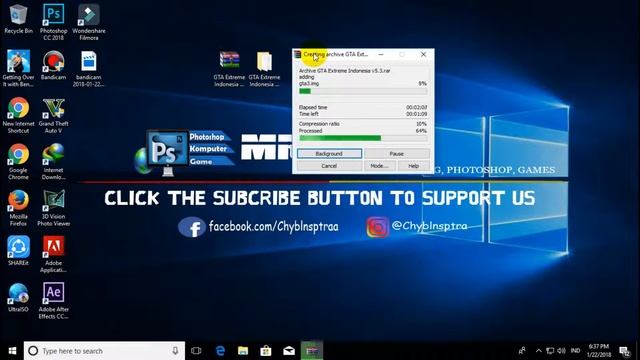Pause the archive creation
This screenshot has height=360, width=640.
396,153
